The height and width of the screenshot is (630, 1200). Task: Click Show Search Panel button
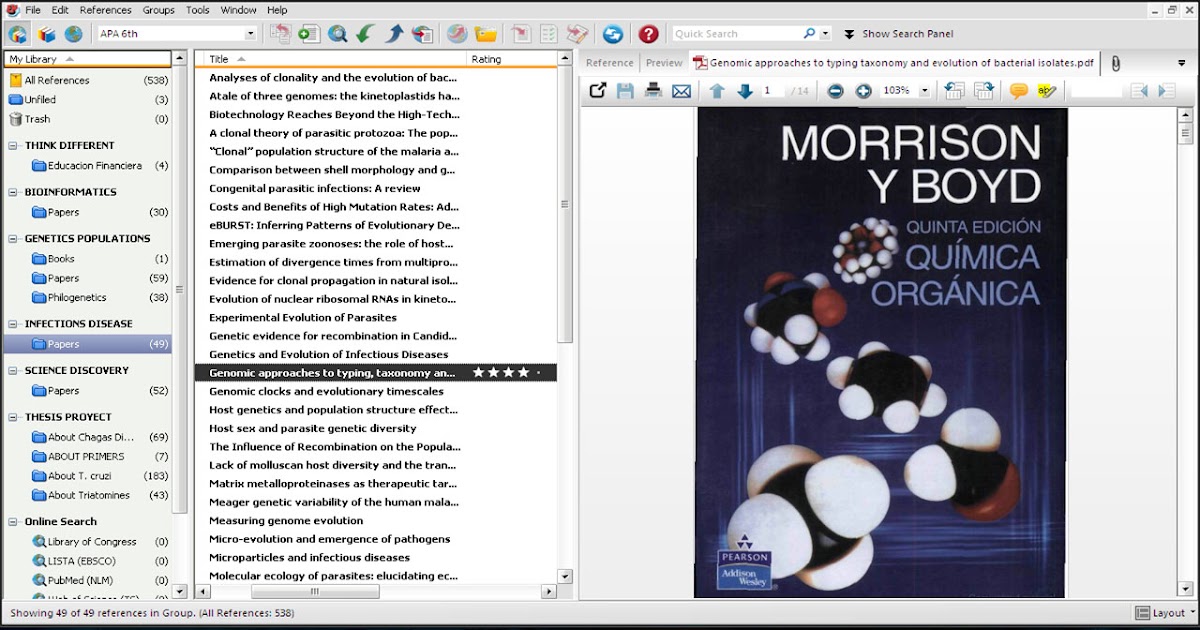(x=899, y=34)
